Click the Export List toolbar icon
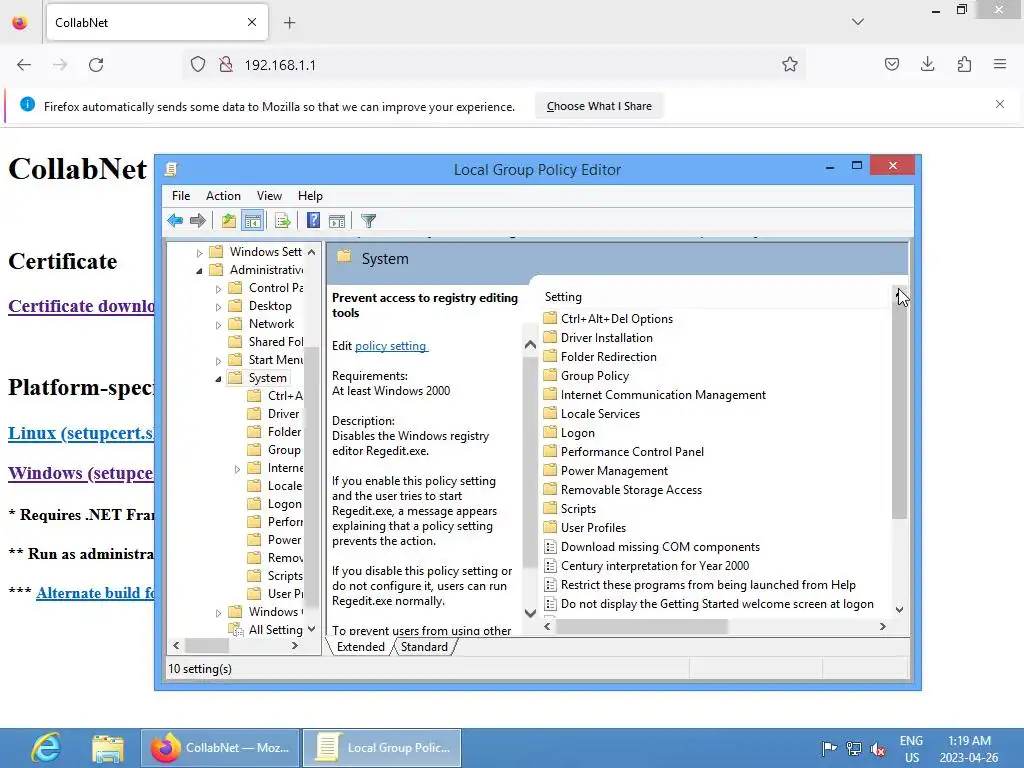Image resolution: width=1024 pixels, height=768 pixels. click(x=282, y=221)
